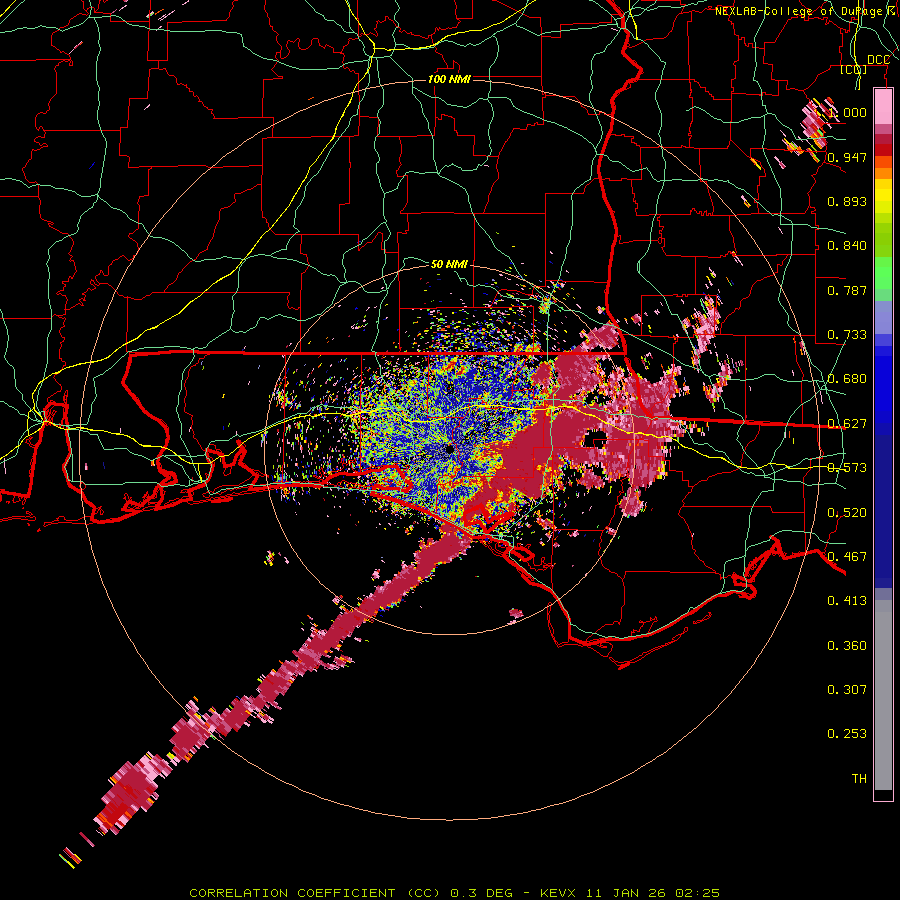Viewport: 900px width, 900px height.
Task: Click the 0.253 scale value
Action: click(x=847, y=734)
